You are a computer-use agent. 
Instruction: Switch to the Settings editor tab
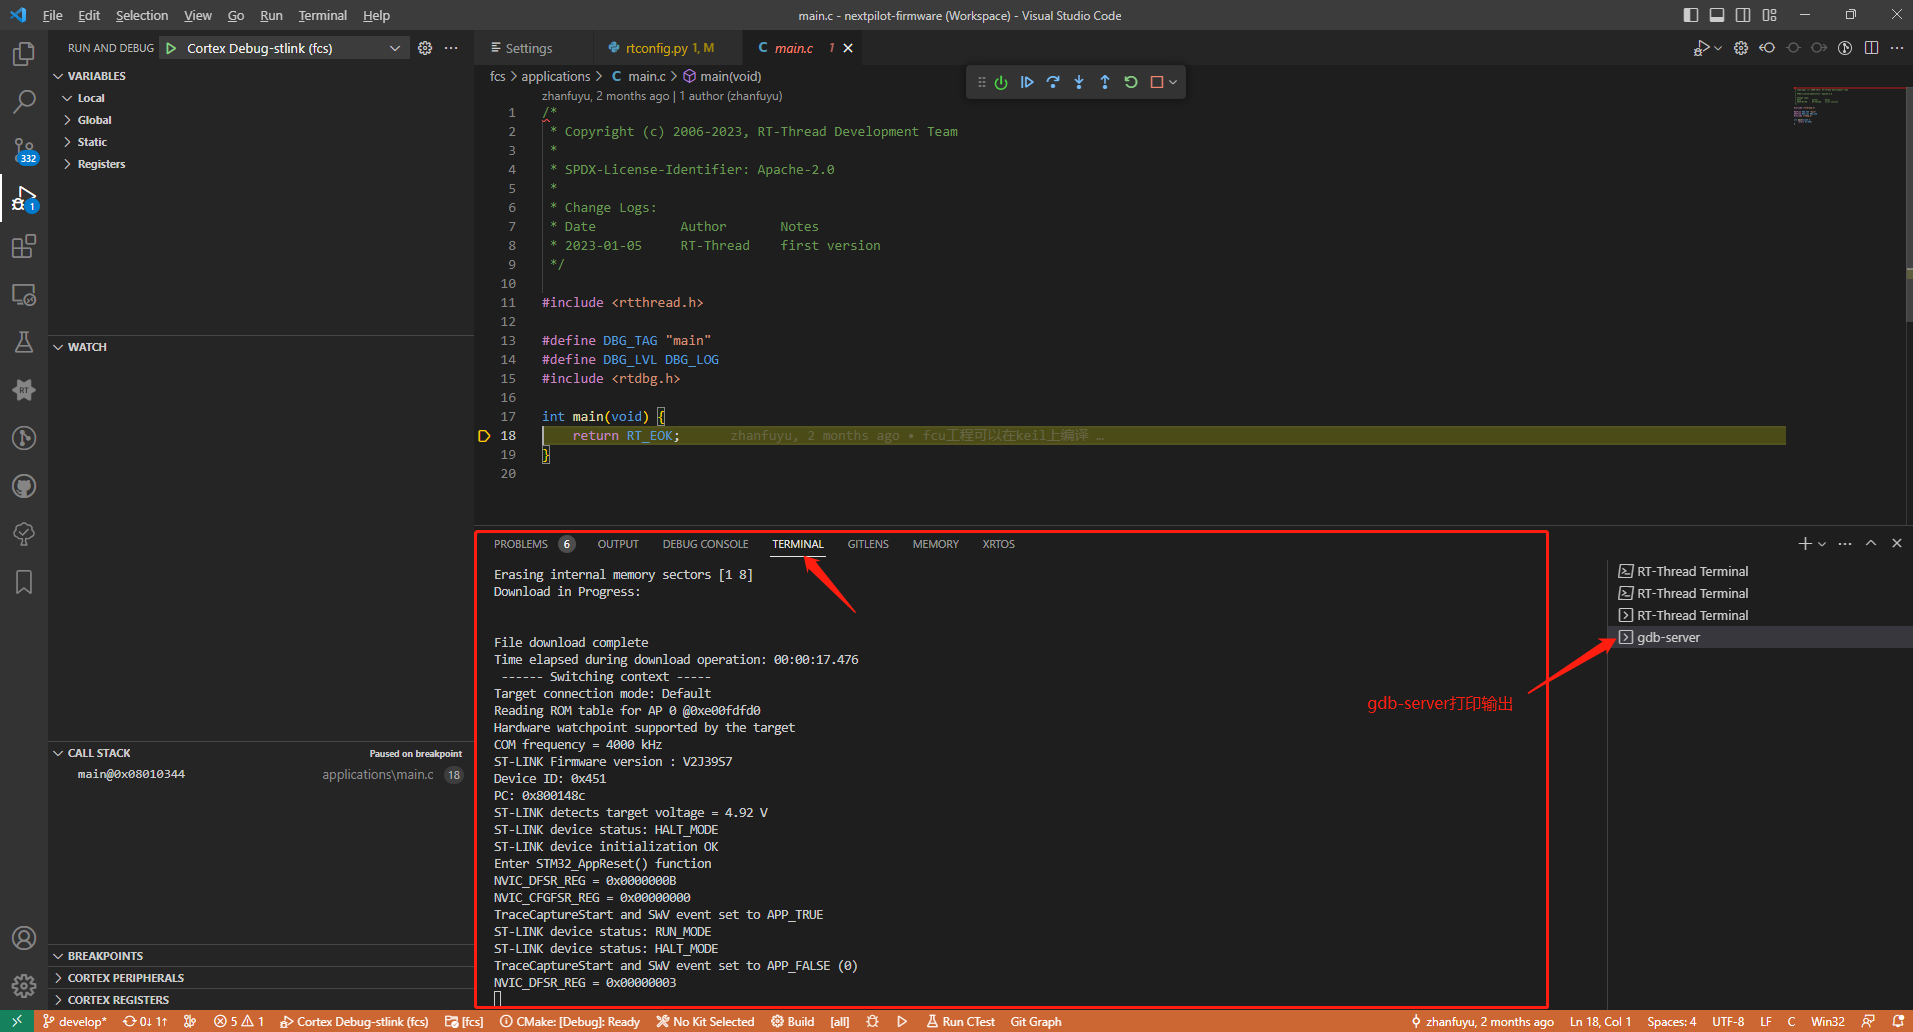528,48
